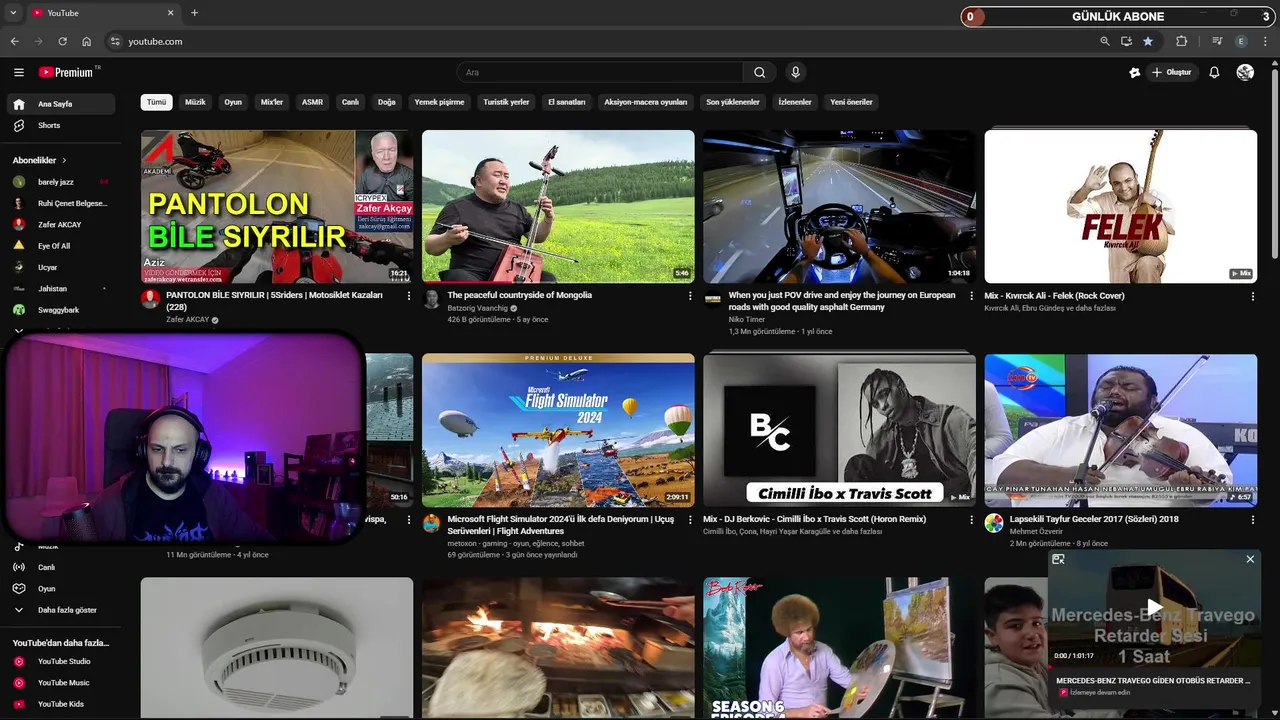Close the Mercedes-Benz Travego miniplayer

pos(1250,559)
